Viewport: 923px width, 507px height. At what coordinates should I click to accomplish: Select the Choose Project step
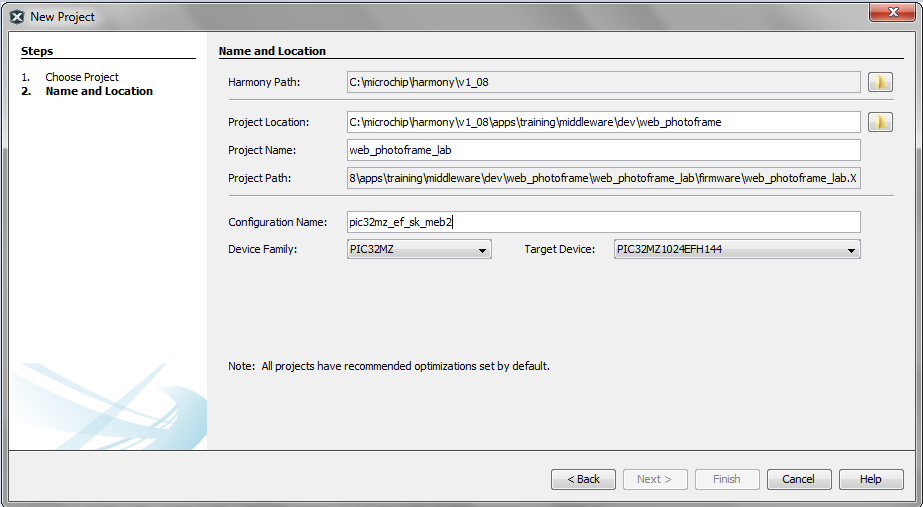82,77
